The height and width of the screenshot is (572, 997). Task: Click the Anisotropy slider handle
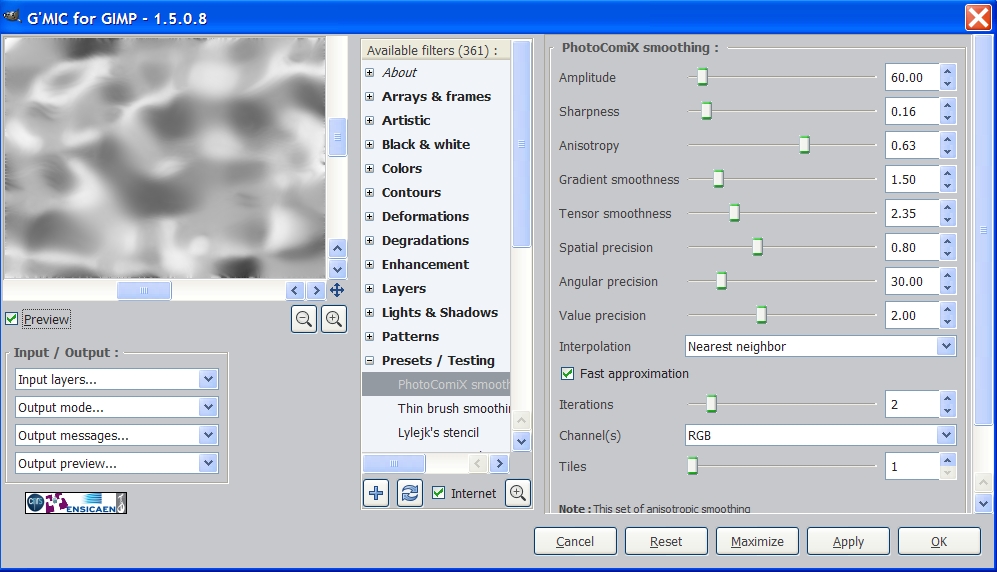click(804, 145)
